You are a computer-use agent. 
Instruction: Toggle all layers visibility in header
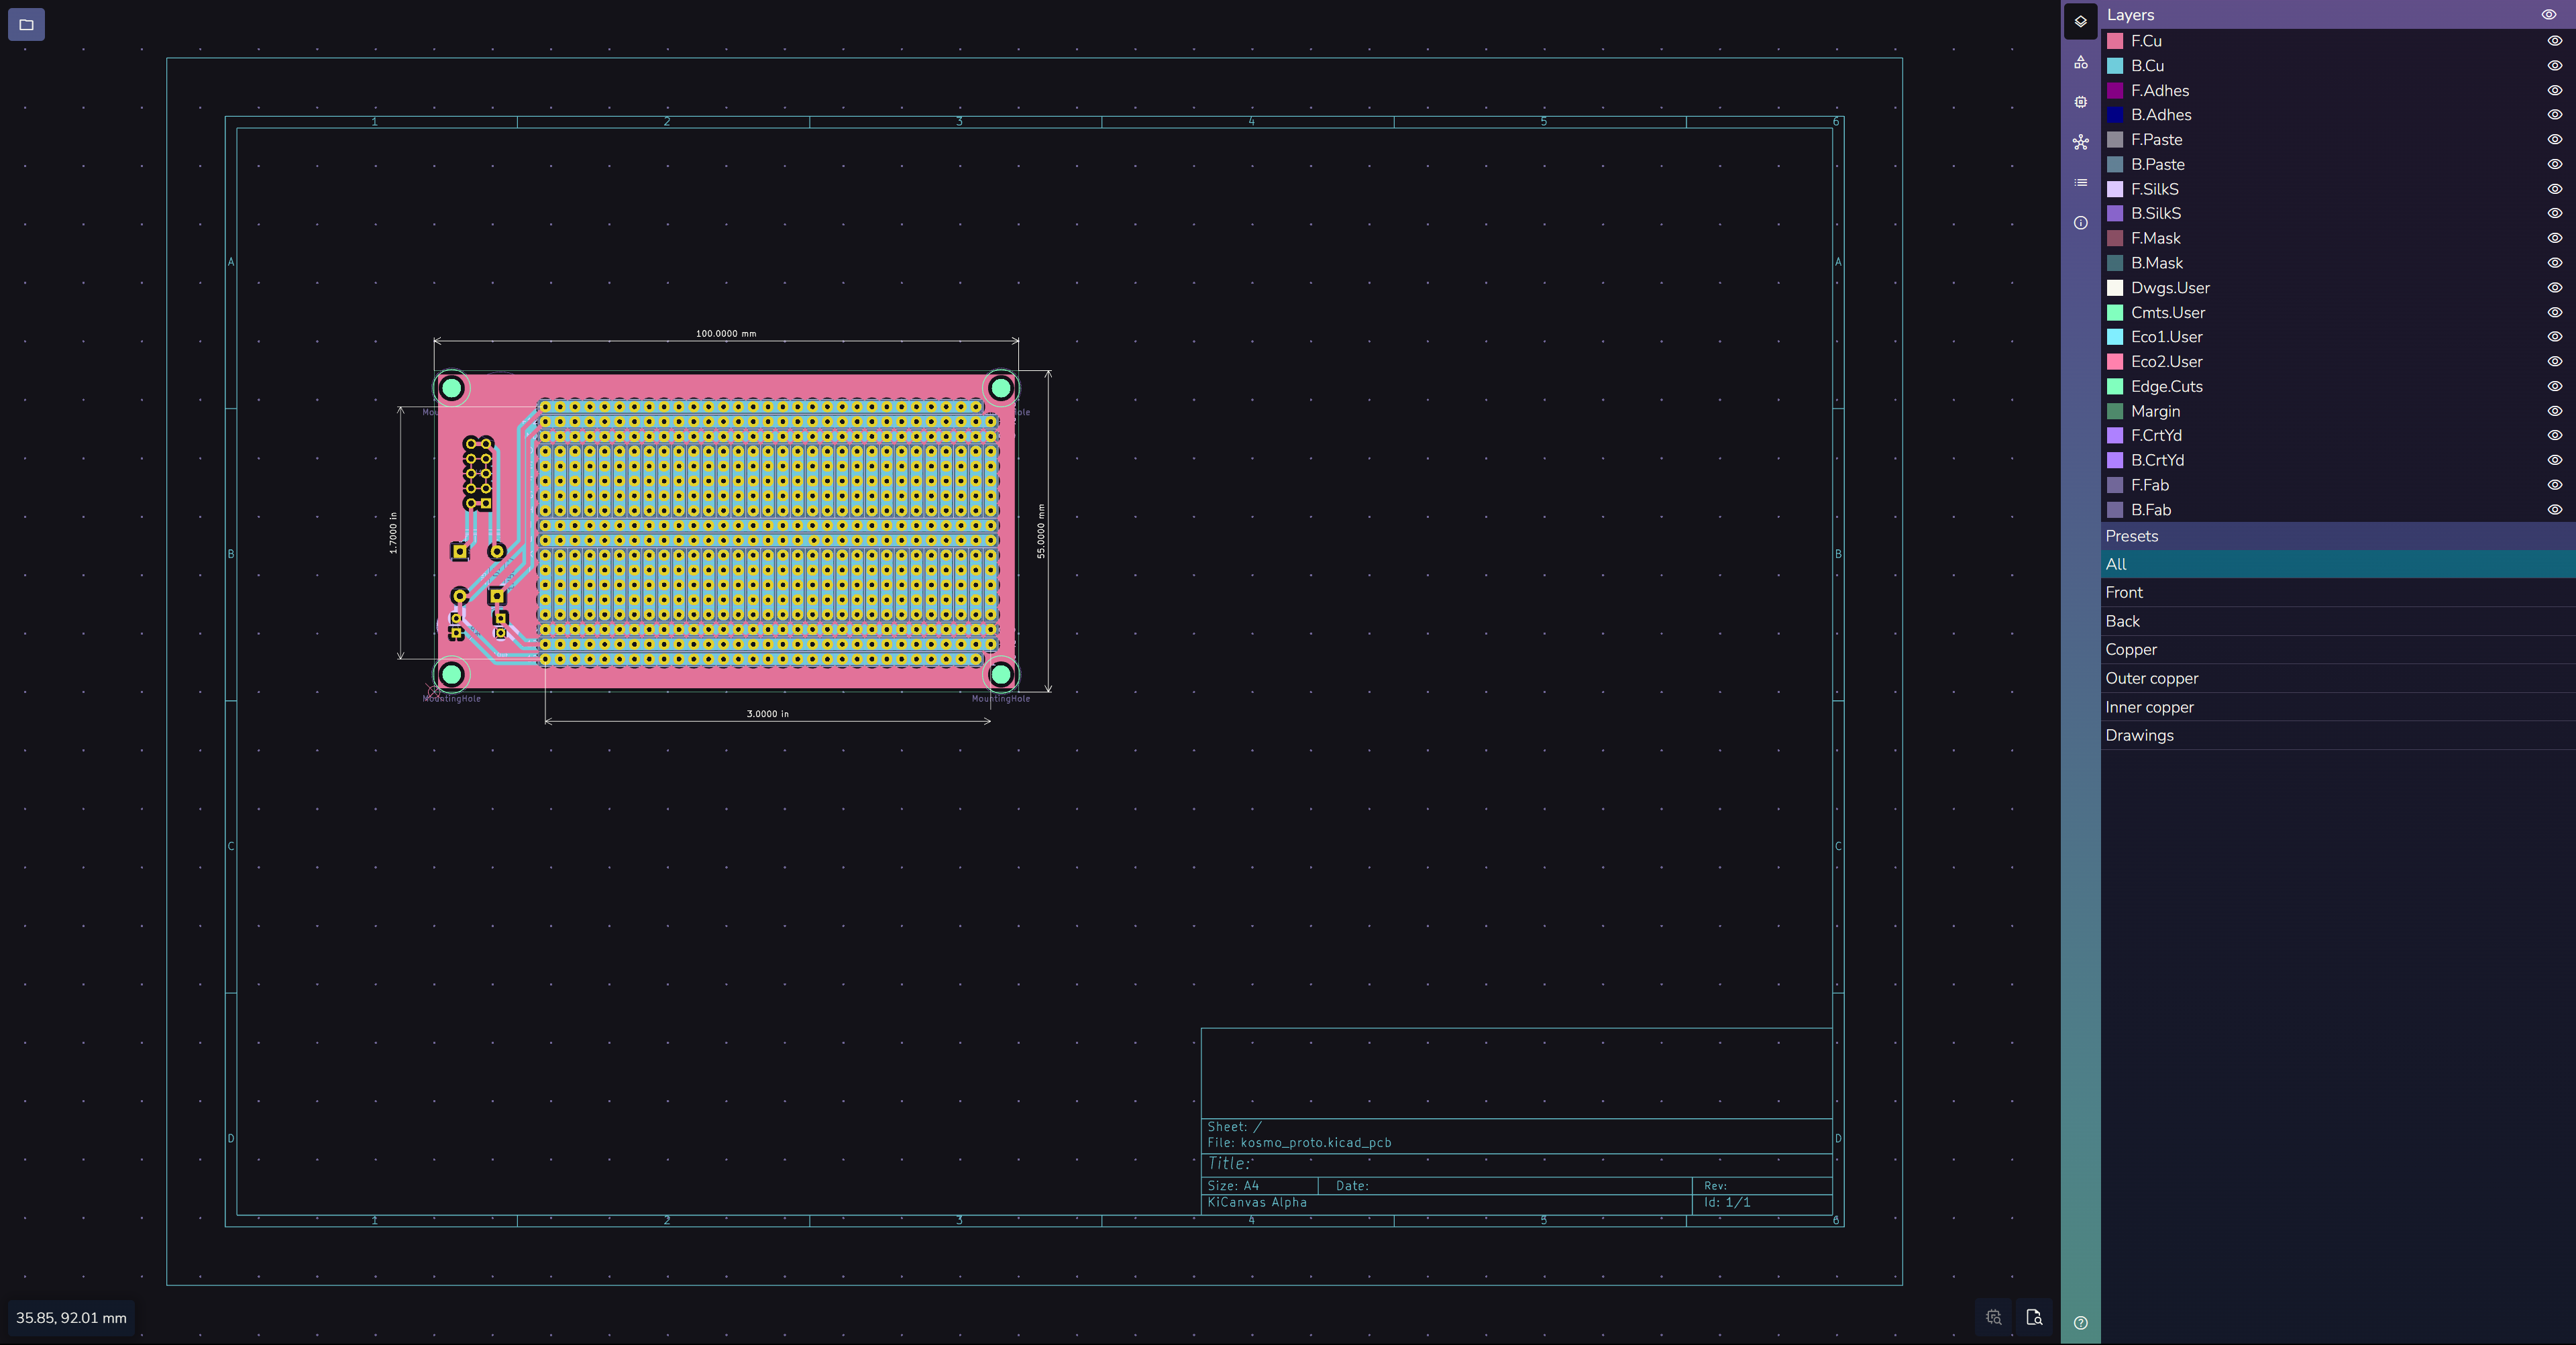coord(2548,15)
